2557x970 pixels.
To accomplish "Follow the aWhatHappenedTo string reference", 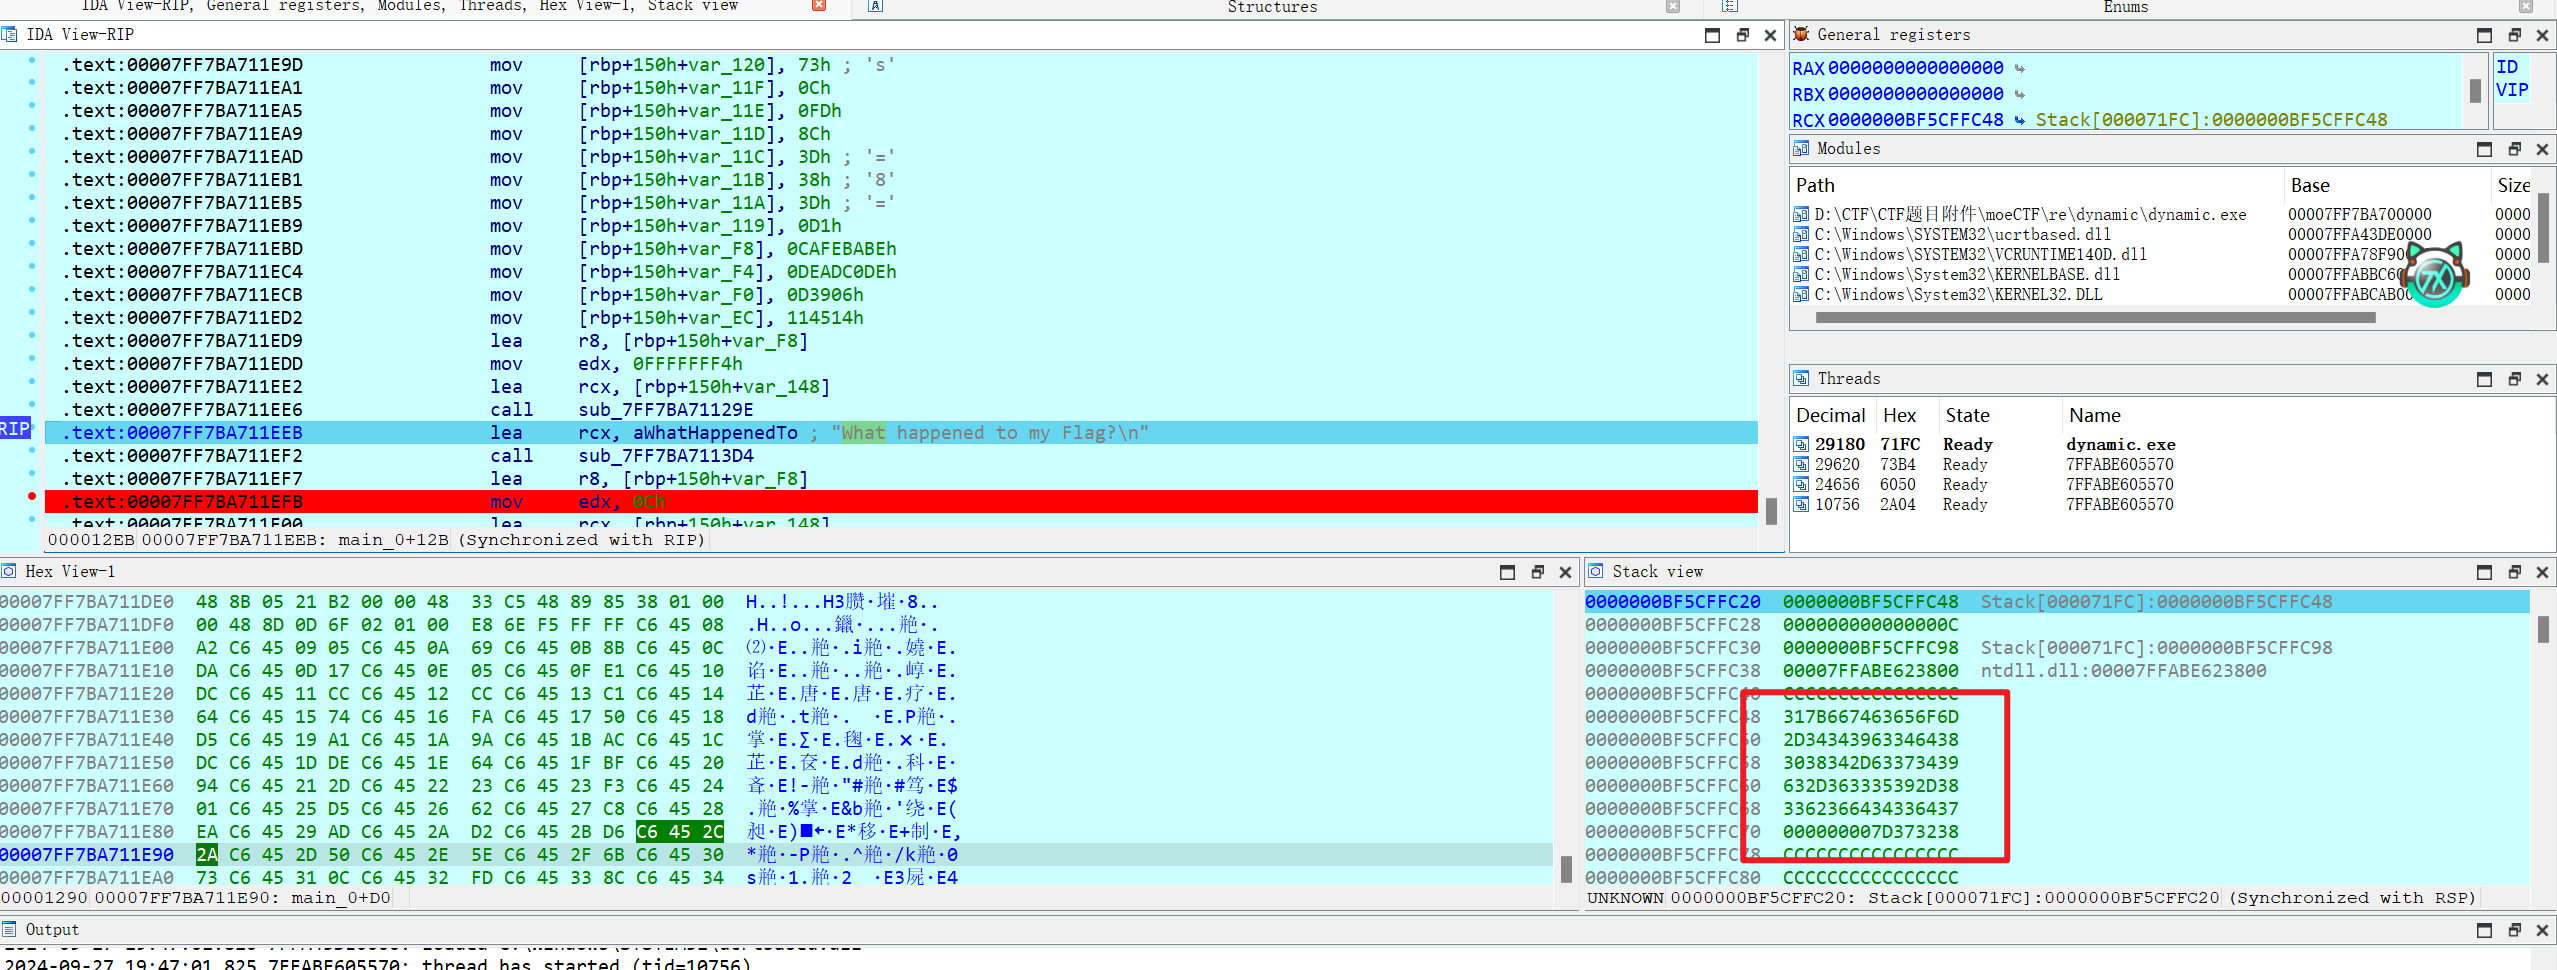I will click(714, 433).
